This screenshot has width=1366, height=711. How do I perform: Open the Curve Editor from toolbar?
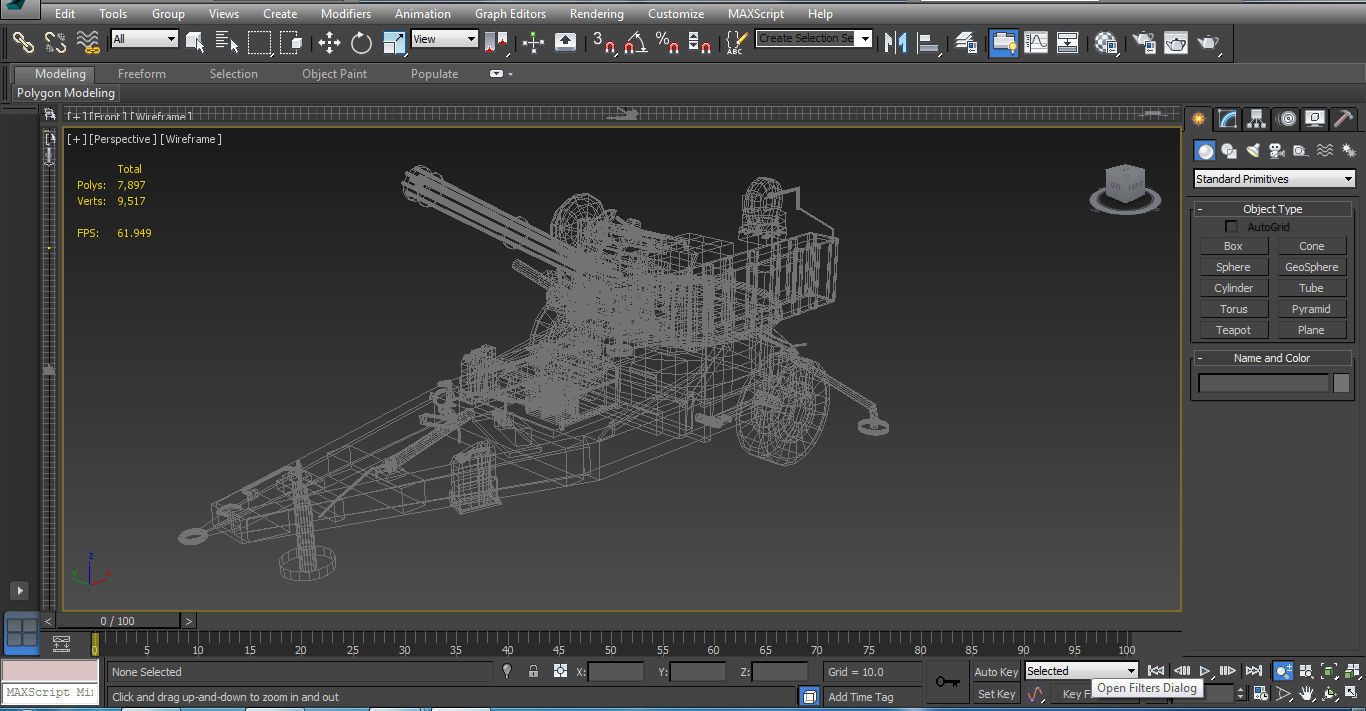(1037, 42)
